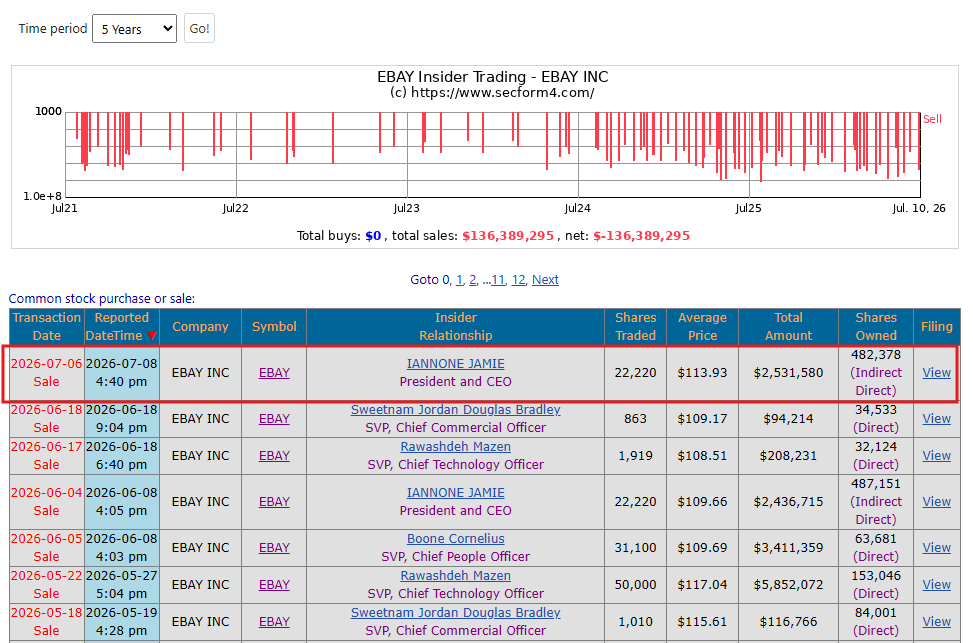Open Rawashdeh Mazen link in 2026-06-17 row

(455, 447)
